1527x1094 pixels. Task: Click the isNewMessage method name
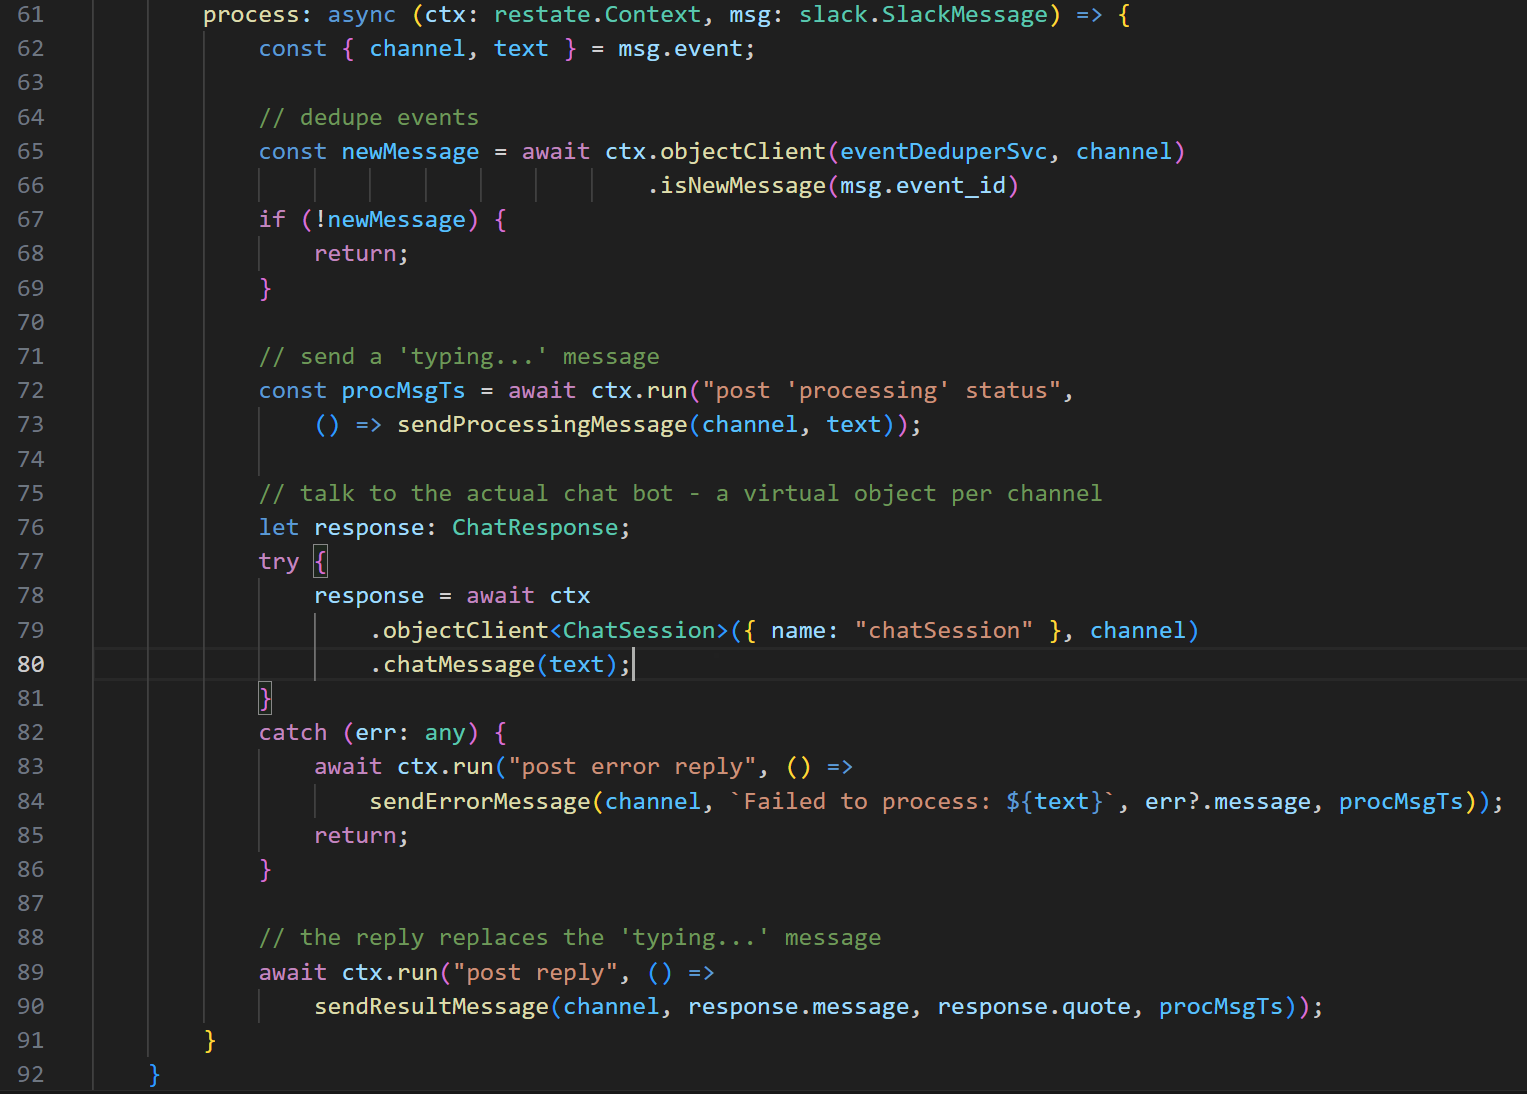(743, 186)
